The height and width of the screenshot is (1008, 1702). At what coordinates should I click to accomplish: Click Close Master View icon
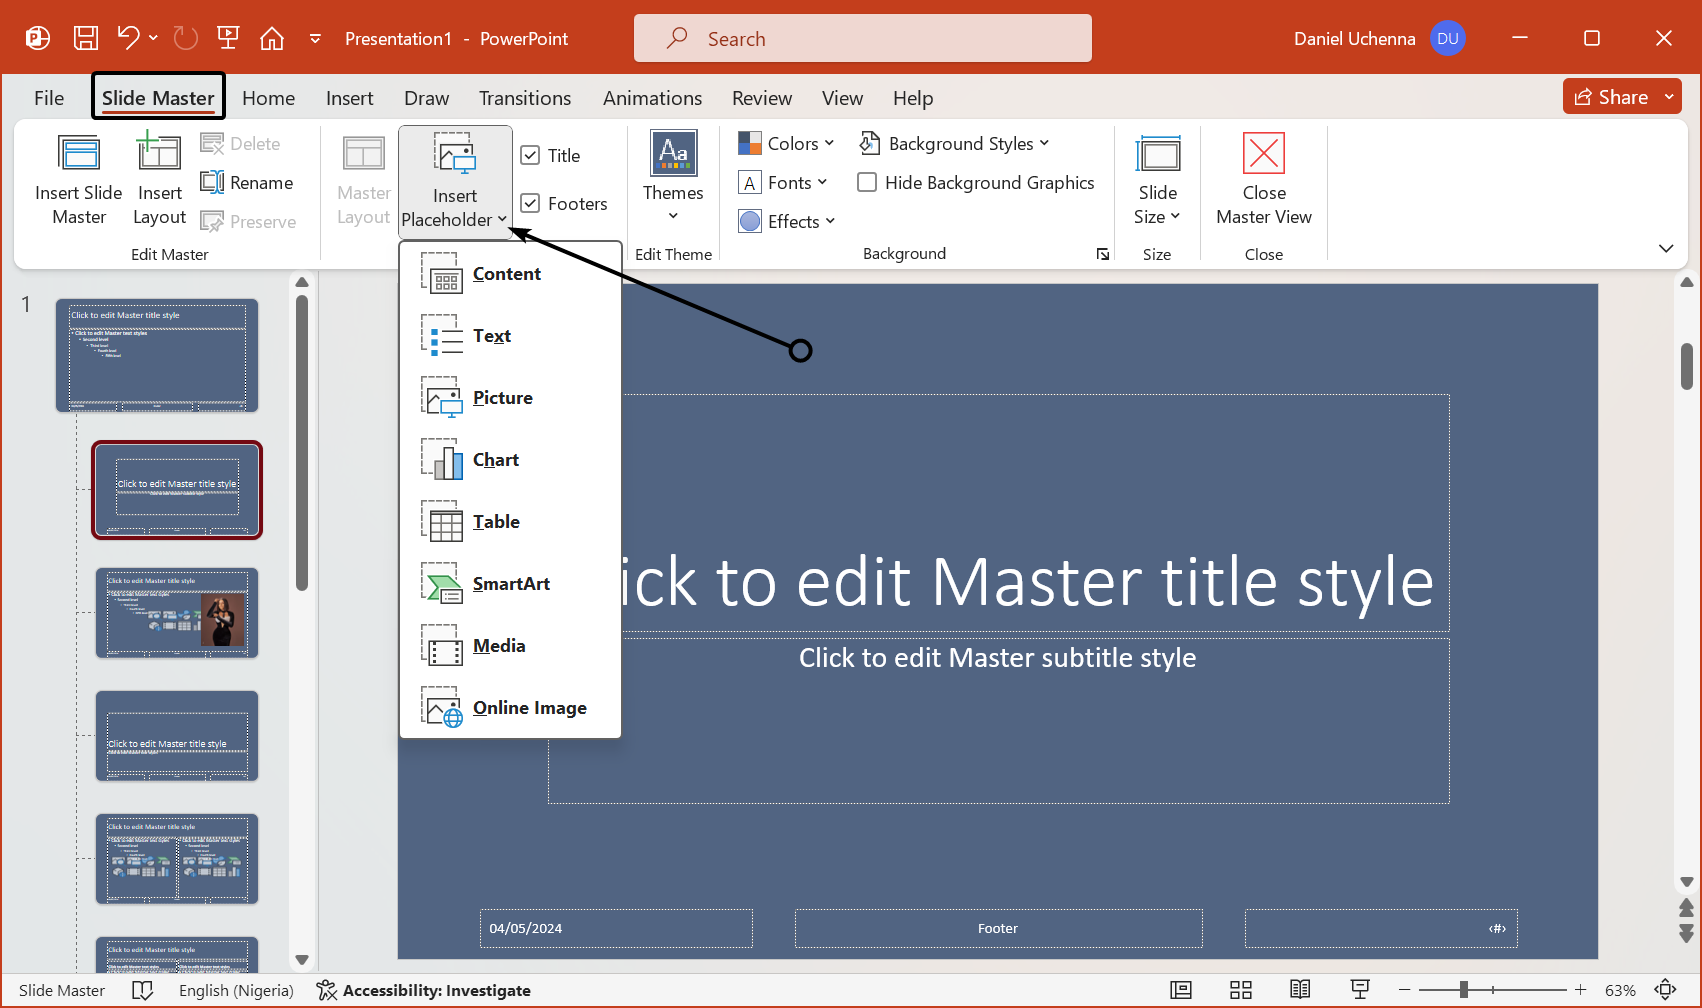(x=1263, y=155)
